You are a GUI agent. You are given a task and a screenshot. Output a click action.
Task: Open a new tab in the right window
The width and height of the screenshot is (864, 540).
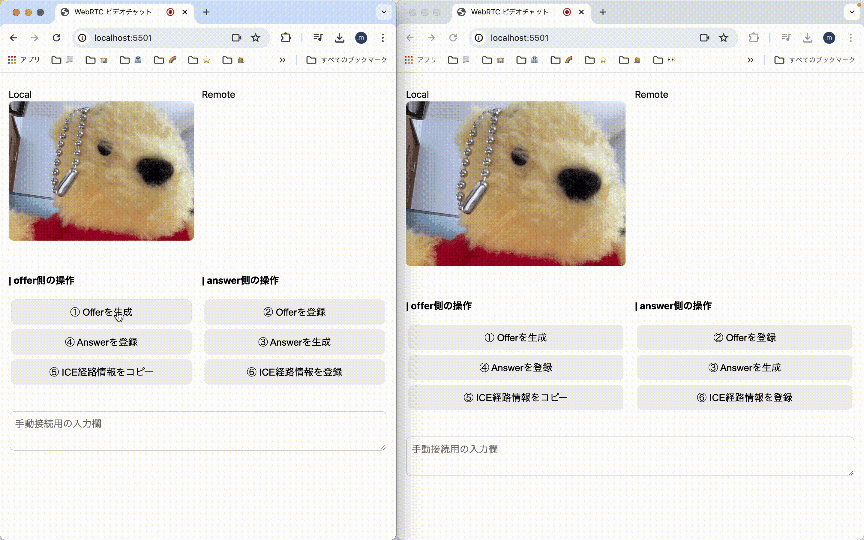603,12
